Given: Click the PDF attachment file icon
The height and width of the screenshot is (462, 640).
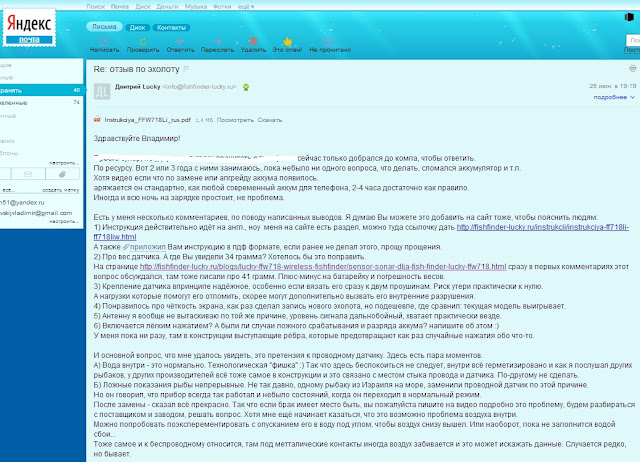Looking at the screenshot, I should click(97, 120).
